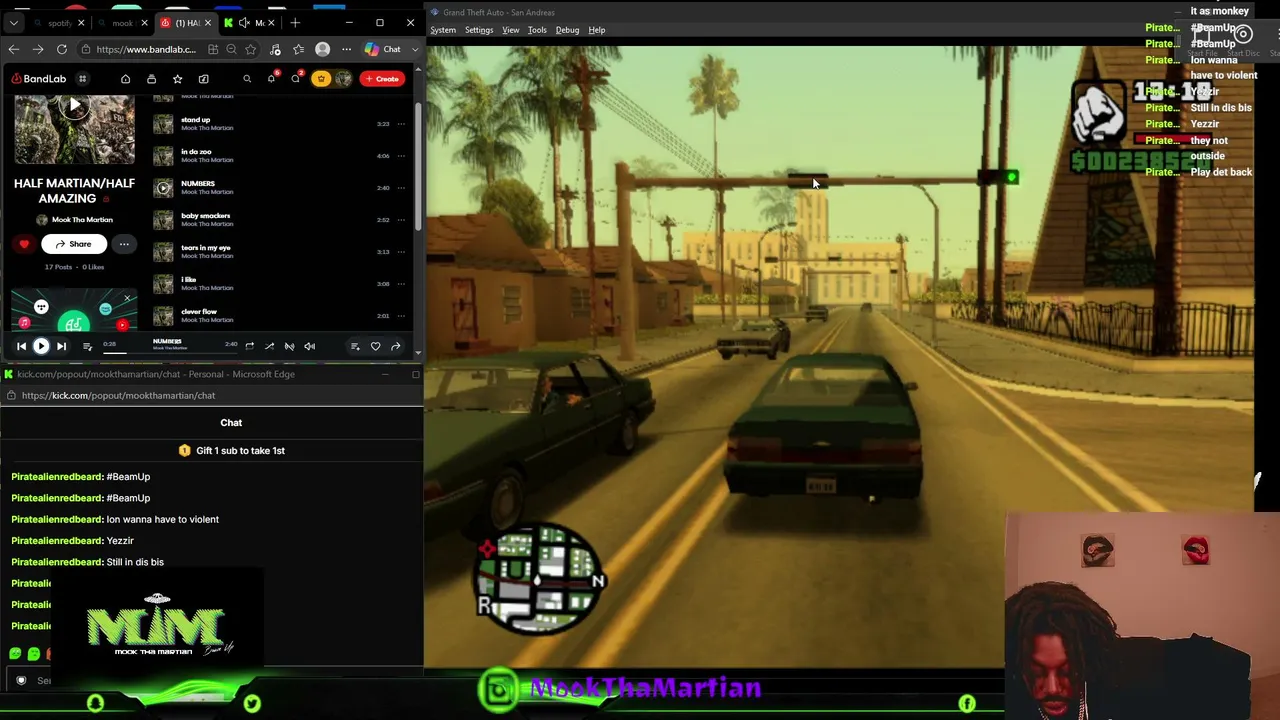
Task: Open artist Mook Tha Martian link under album title
Action: pos(82,220)
